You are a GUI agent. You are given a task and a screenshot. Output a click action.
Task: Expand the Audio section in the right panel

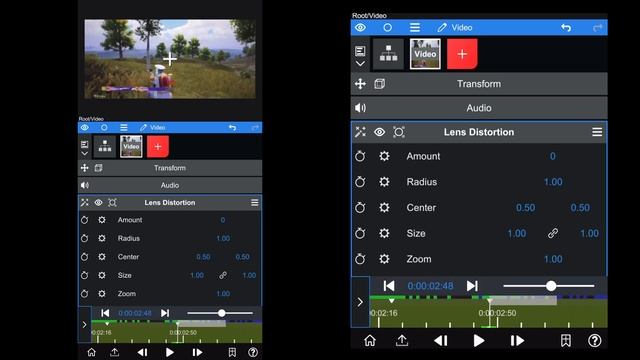(479, 108)
